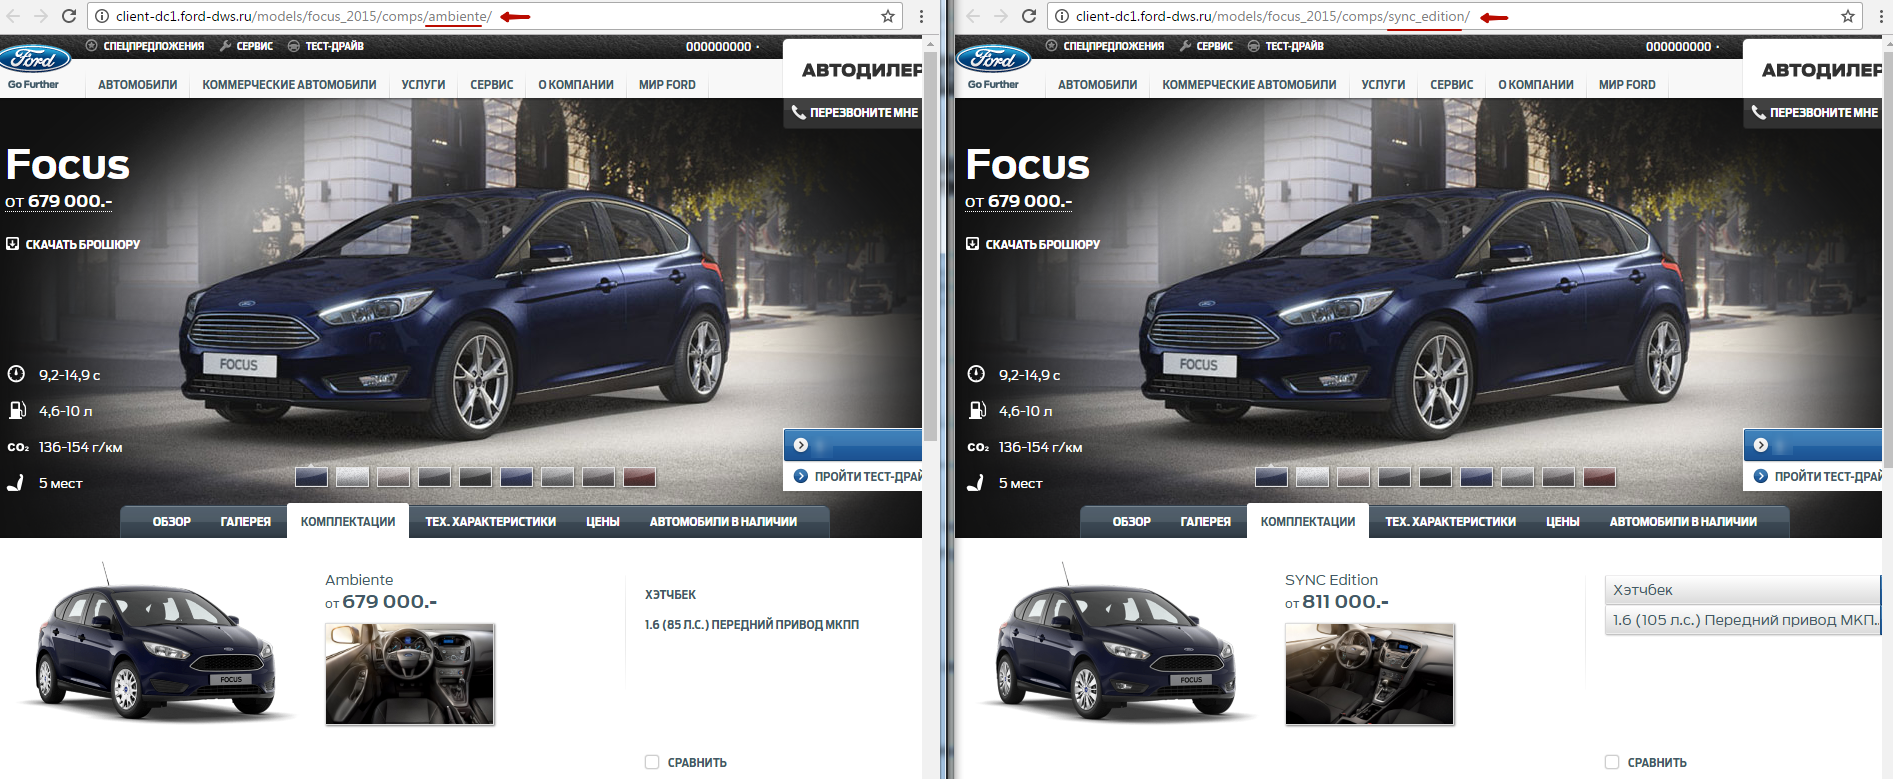Open О КОМПАНИИ menu in right window
This screenshot has height=779, width=1893.
[x=1536, y=85]
